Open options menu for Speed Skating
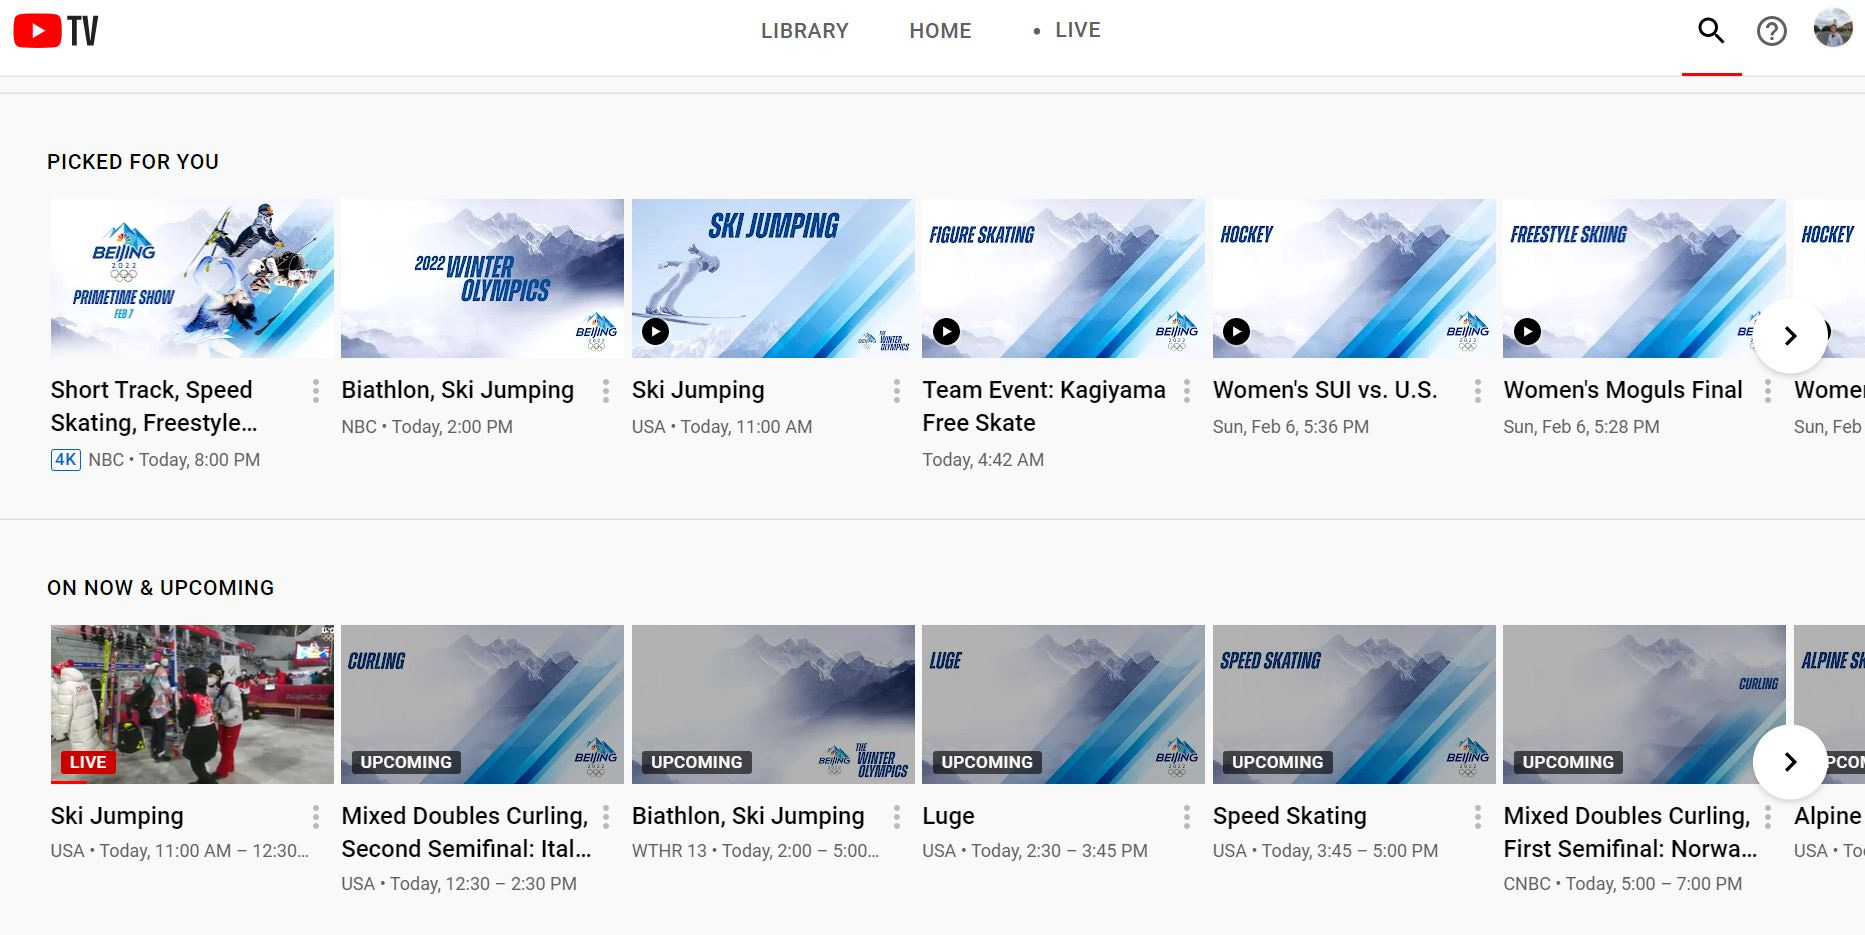The width and height of the screenshot is (1865, 935). coord(1478,817)
